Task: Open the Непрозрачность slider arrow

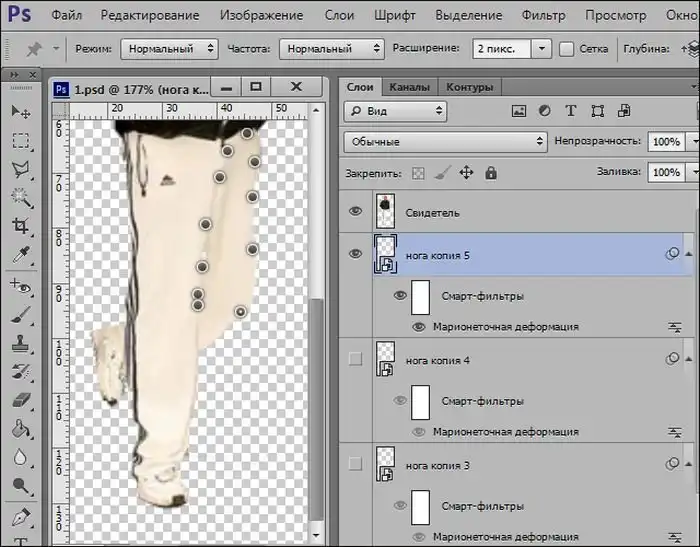Action: pyautogui.click(x=694, y=142)
